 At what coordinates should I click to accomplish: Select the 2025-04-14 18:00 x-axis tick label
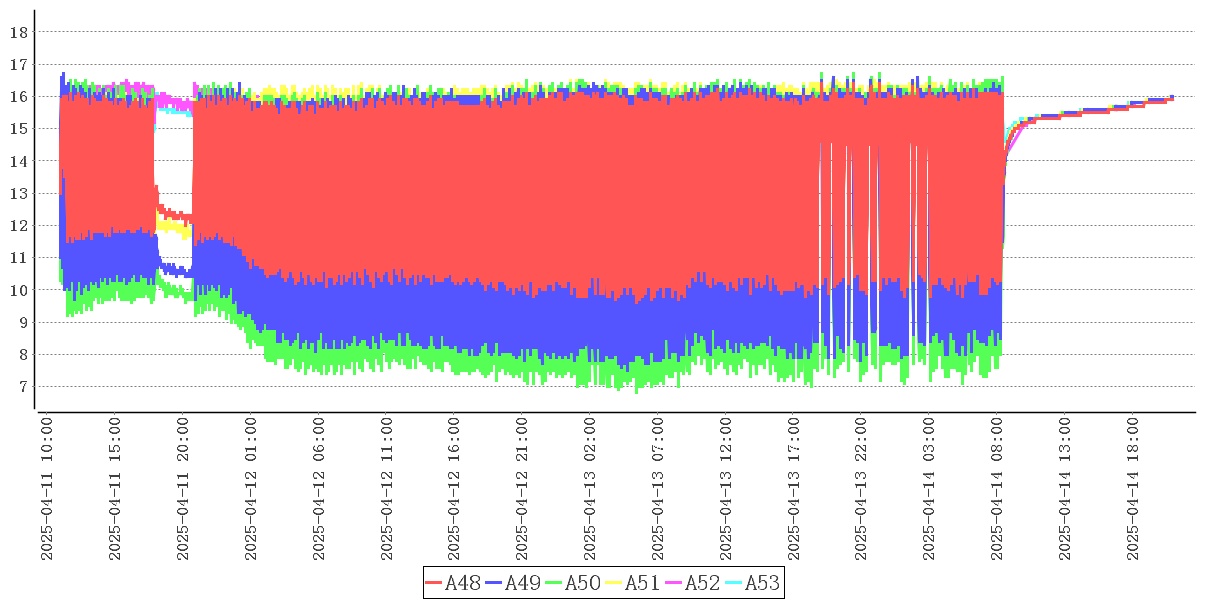pyautogui.click(x=1134, y=490)
